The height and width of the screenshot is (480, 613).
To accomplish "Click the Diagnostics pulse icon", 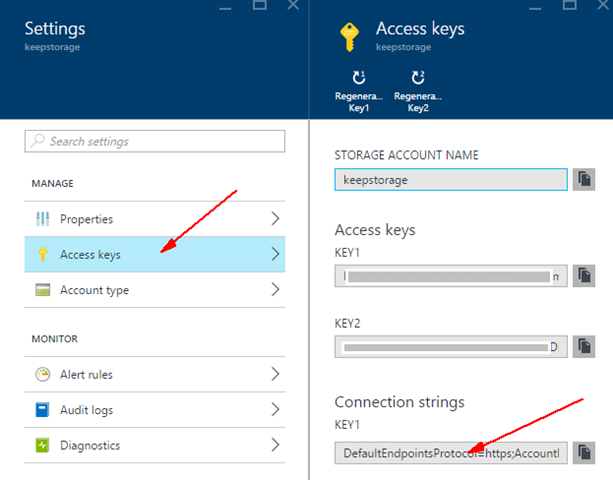I will (42, 446).
